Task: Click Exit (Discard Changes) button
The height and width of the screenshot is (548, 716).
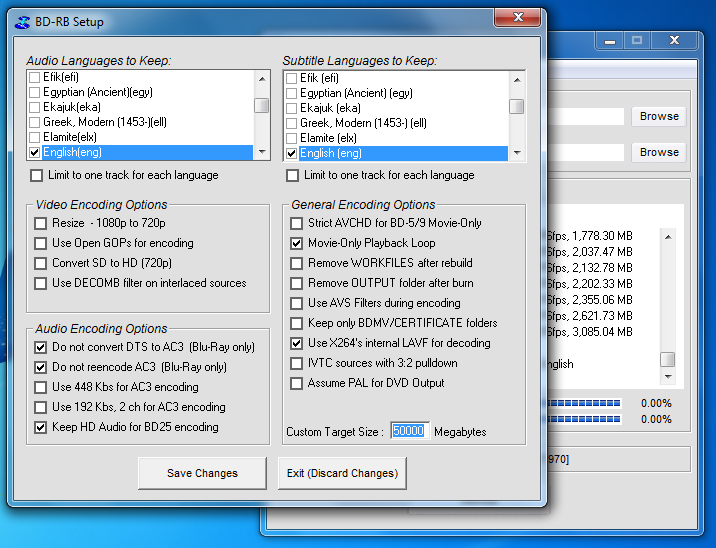Action: tap(342, 473)
